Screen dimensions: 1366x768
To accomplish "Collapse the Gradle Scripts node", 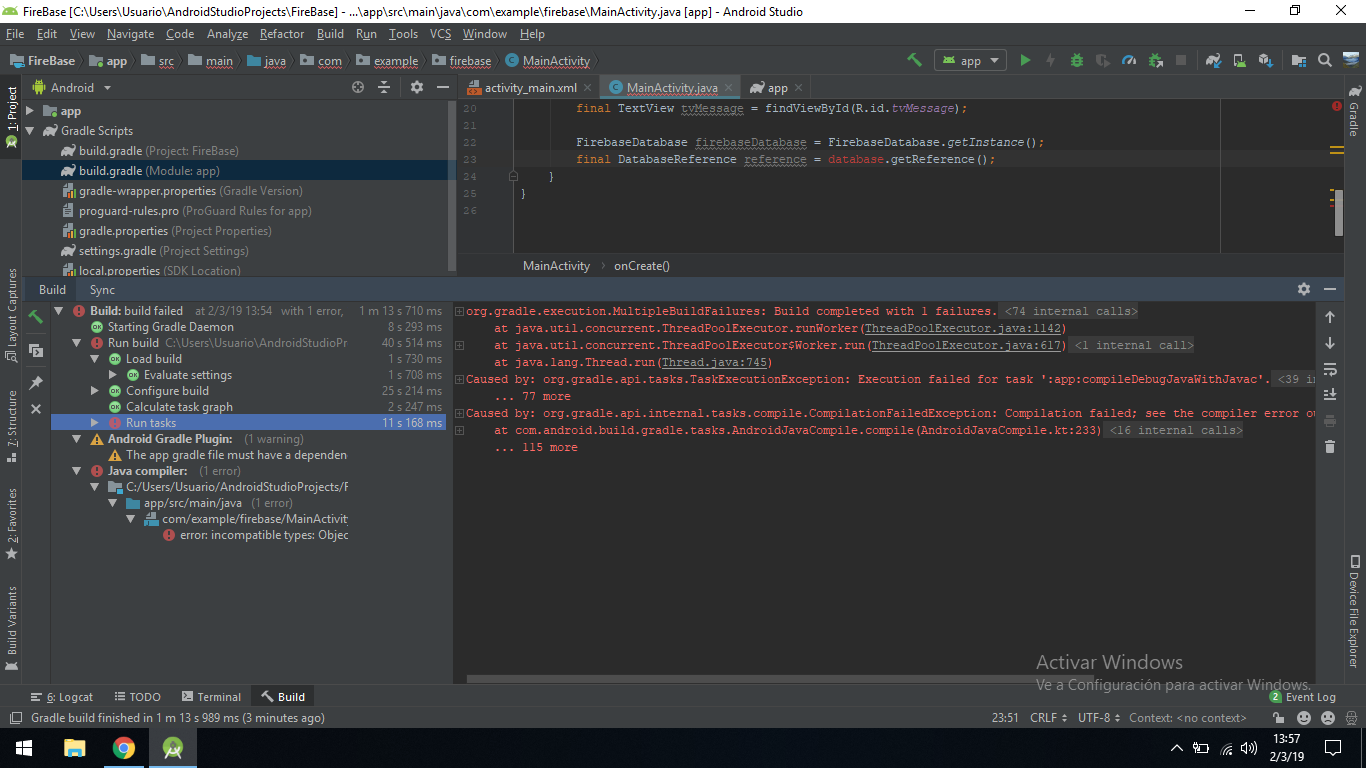I will [x=30, y=131].
